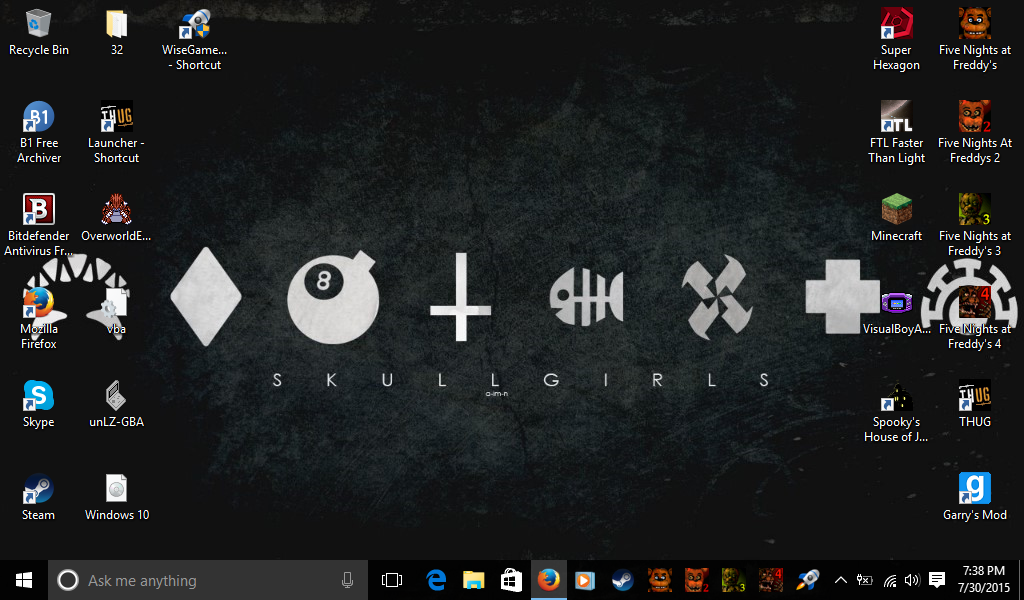Select the Super Hexagon desktop shortcut
Image resolution: width=1024 pixels, height=600 pixels.
coord(896,39)
